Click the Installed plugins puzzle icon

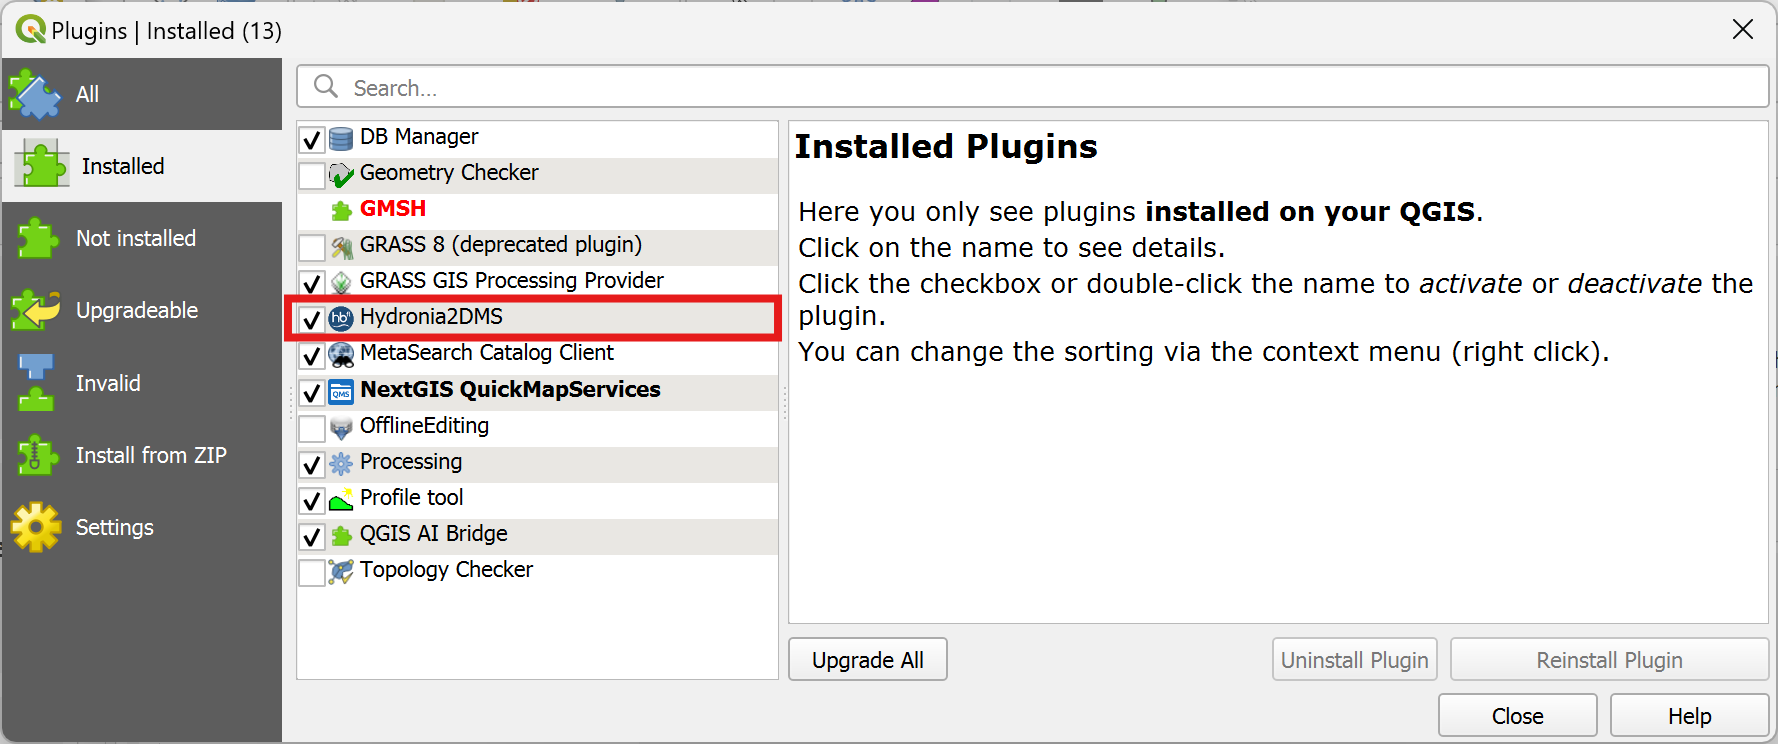[41, 165]
